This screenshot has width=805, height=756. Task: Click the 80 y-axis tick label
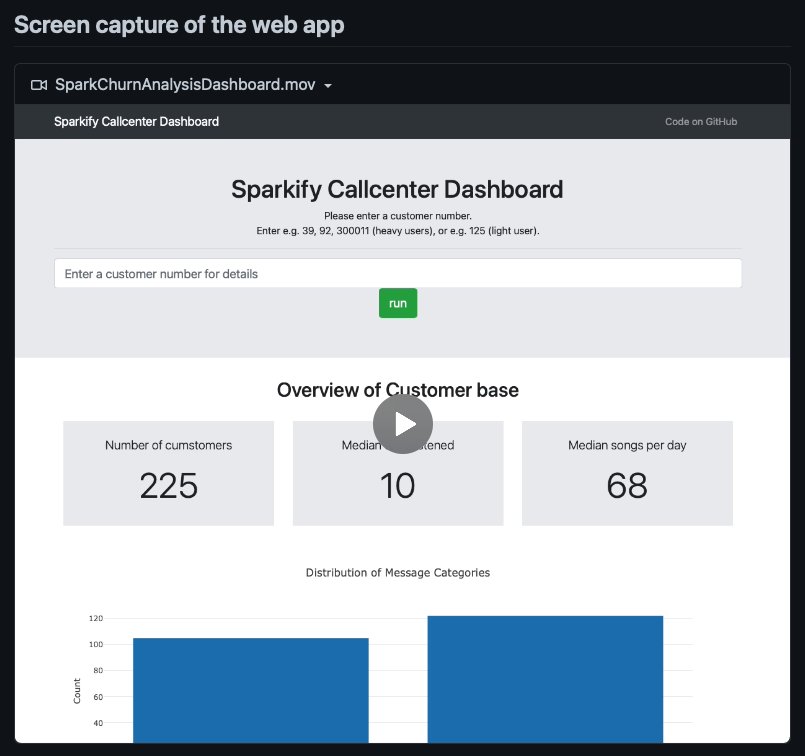tap(98, 671)
